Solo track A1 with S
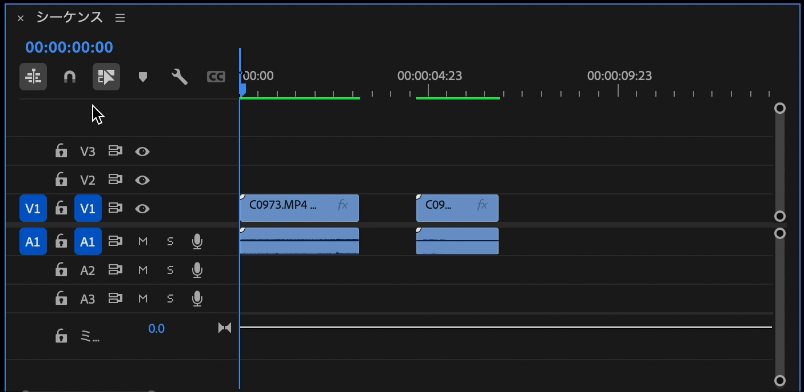 tap(170, 241)
